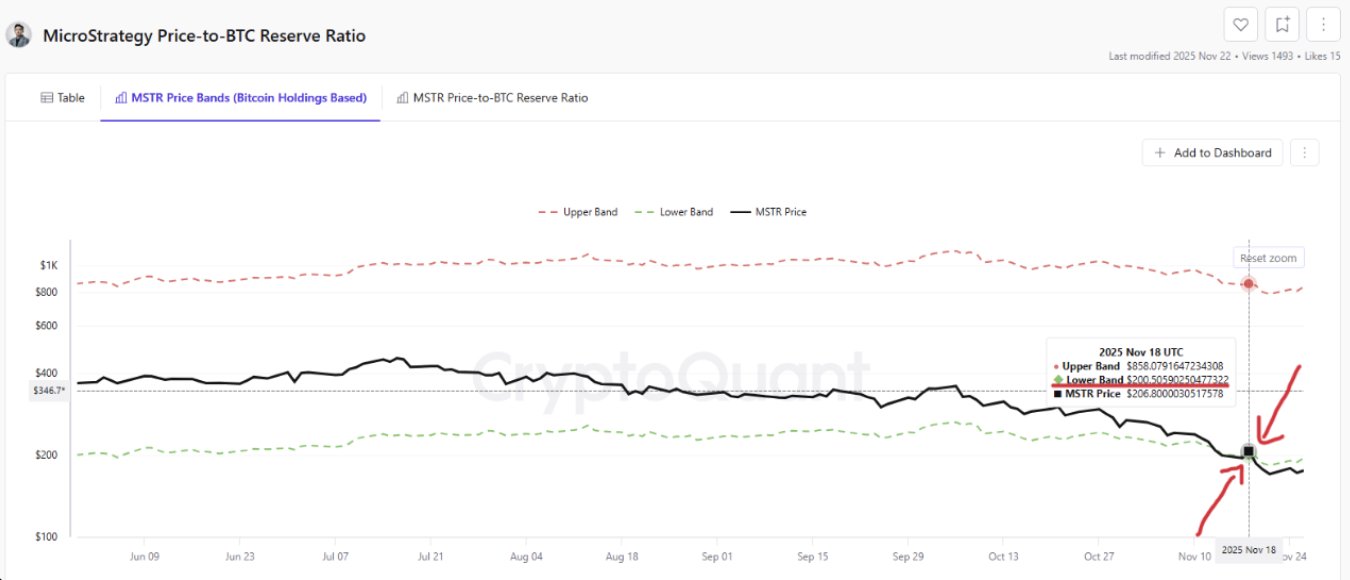Click the Add to Dashboard button
Viewport: 1350px width, 580px height.
(x=1212, y=153)
